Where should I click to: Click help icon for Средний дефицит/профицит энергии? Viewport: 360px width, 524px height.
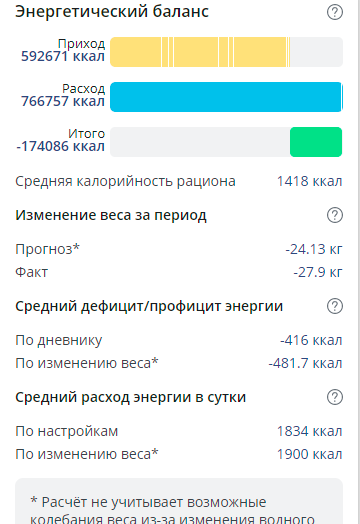pyautogui.click(x=335, y=306)
